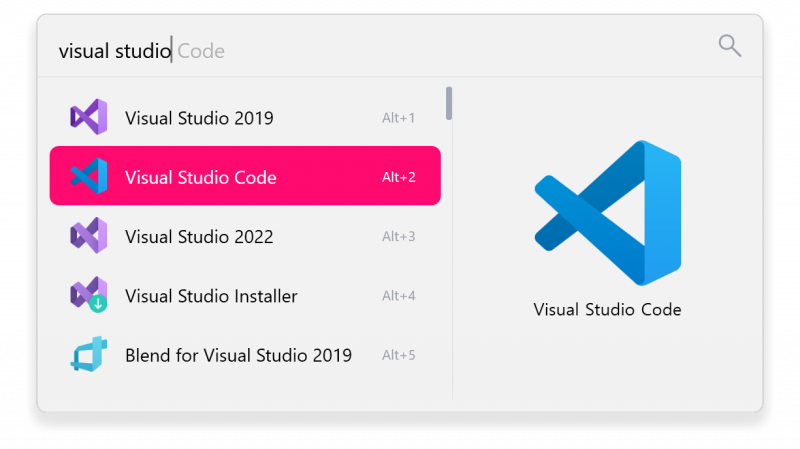Click the search magnifier icon
The height and width of the screenshot is (449, 800).
tap(730, 45)
